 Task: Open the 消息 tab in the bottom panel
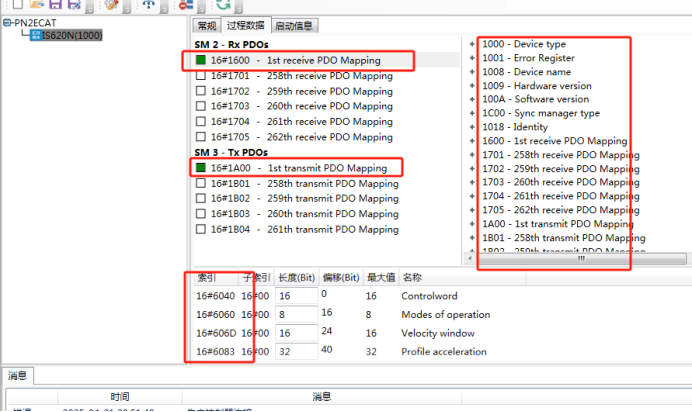[17, 375]
